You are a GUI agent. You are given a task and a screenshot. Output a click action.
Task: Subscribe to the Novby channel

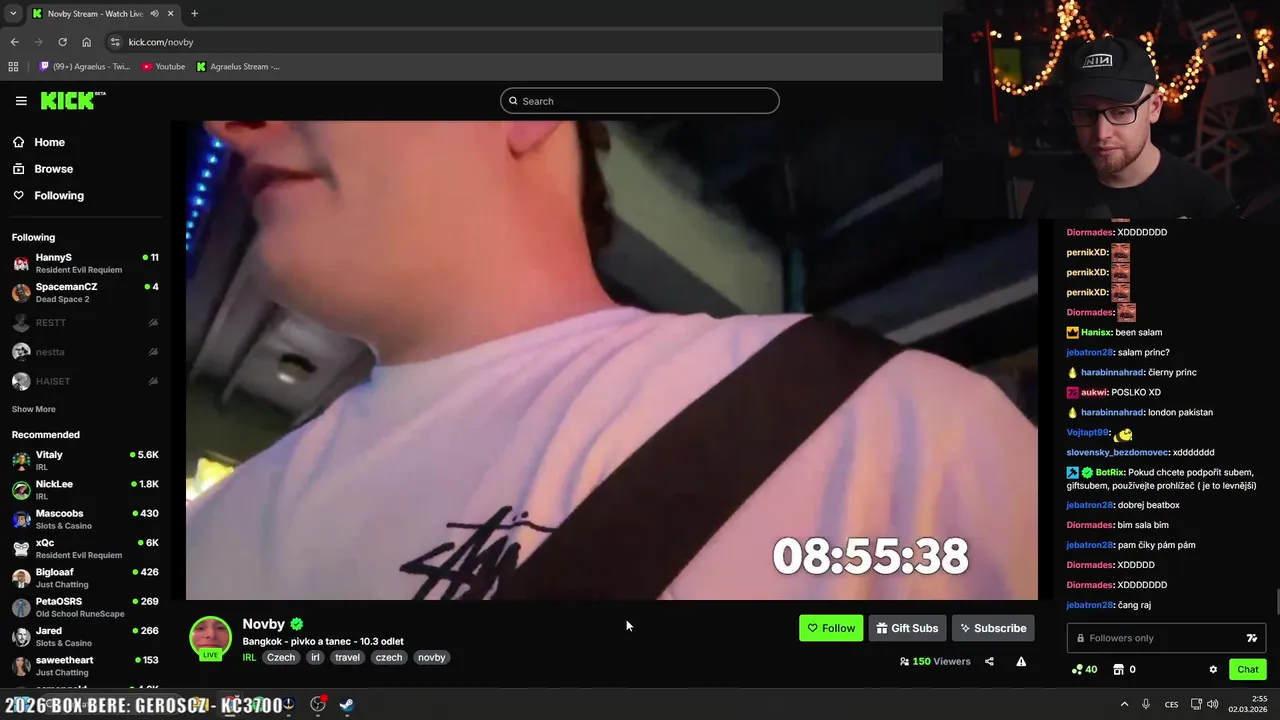click(x=993, y=628)
